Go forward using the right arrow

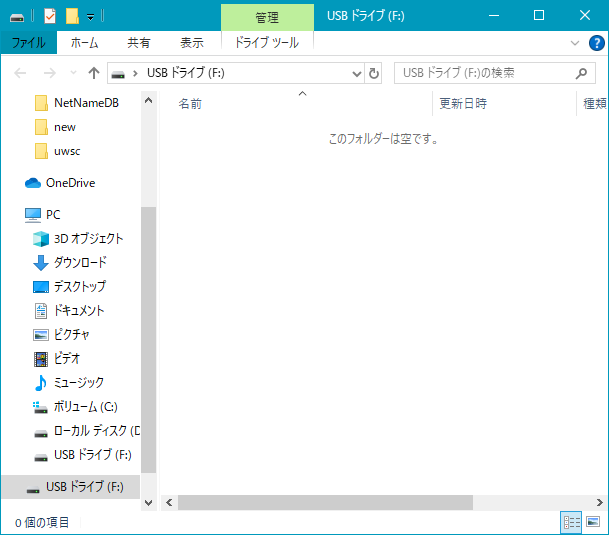coord(49,73)
